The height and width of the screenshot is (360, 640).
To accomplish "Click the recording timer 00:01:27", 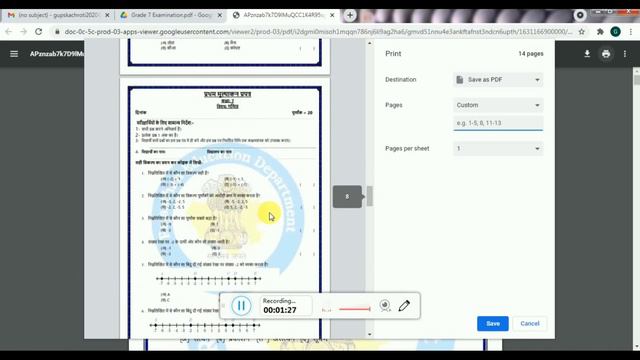I will point(280,310).
